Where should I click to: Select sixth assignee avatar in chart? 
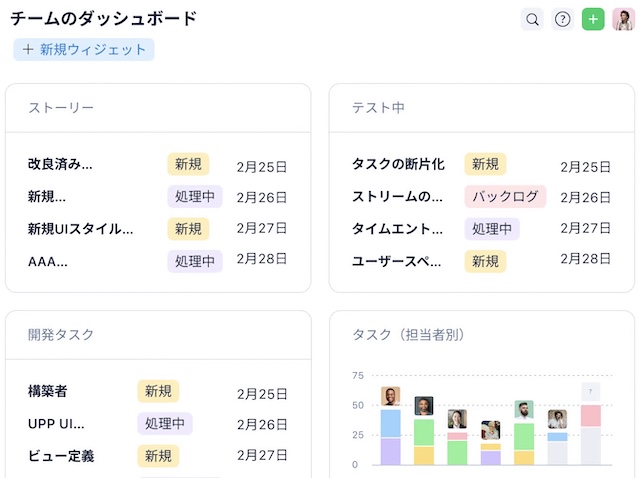(557, 419)
